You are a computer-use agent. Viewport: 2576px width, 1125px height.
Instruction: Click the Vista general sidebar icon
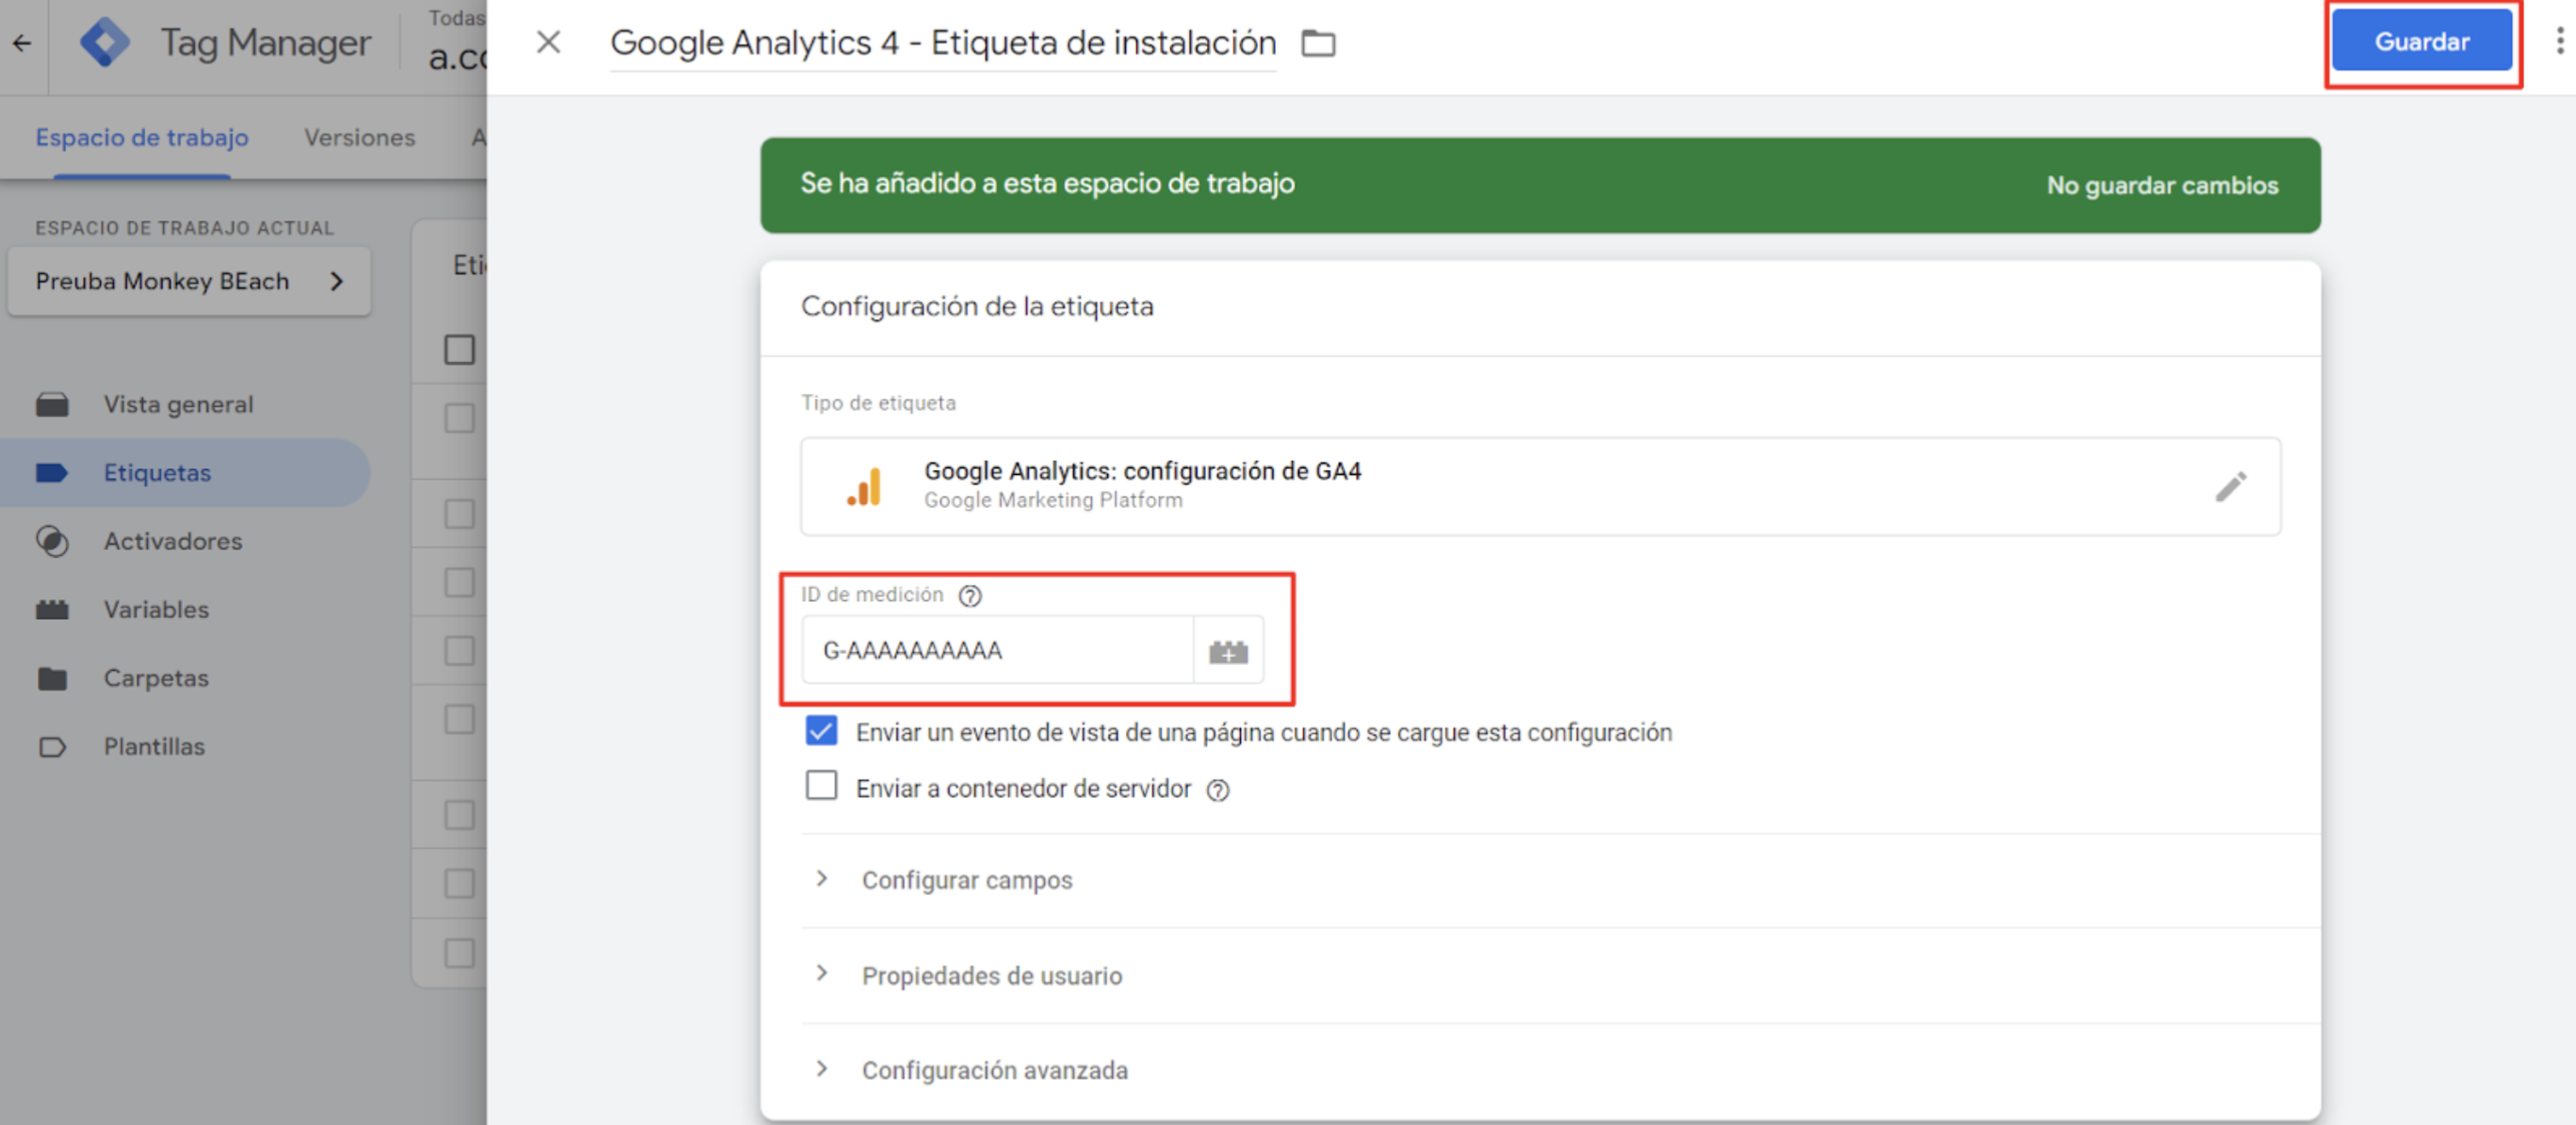click(52, 405)
